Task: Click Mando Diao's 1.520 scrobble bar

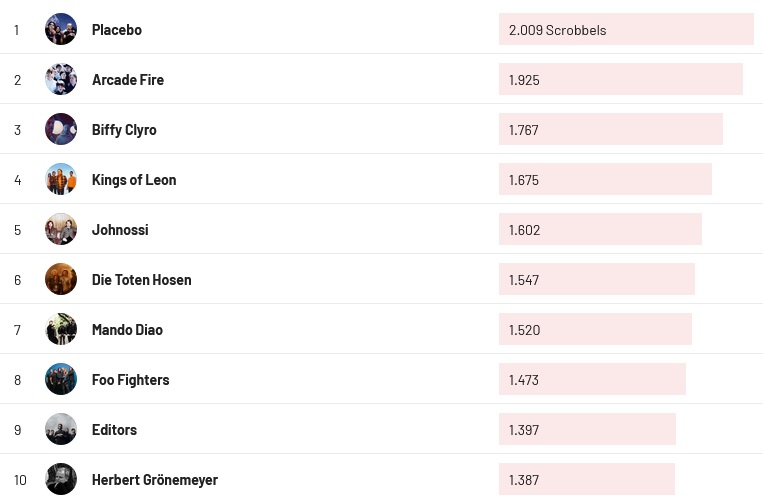Action: pos(595,329)
